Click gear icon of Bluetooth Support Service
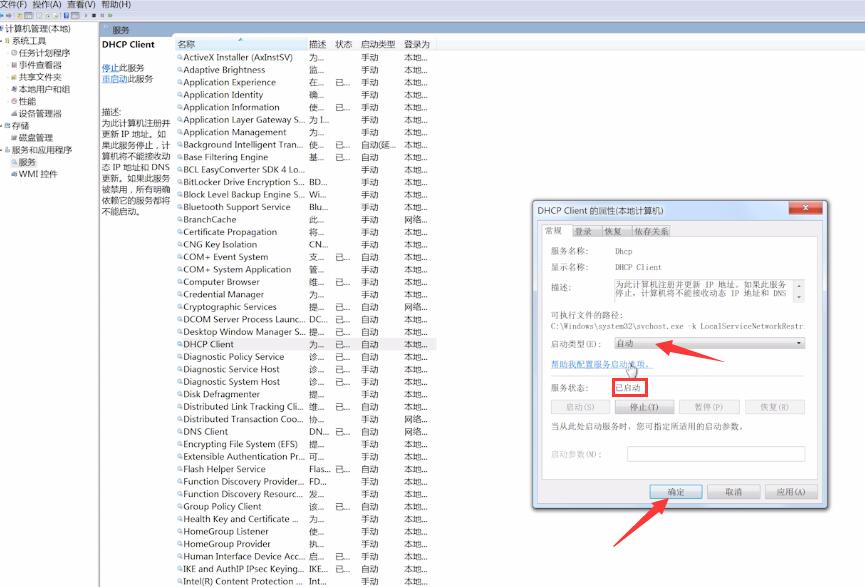 click(x=179, y=207)
